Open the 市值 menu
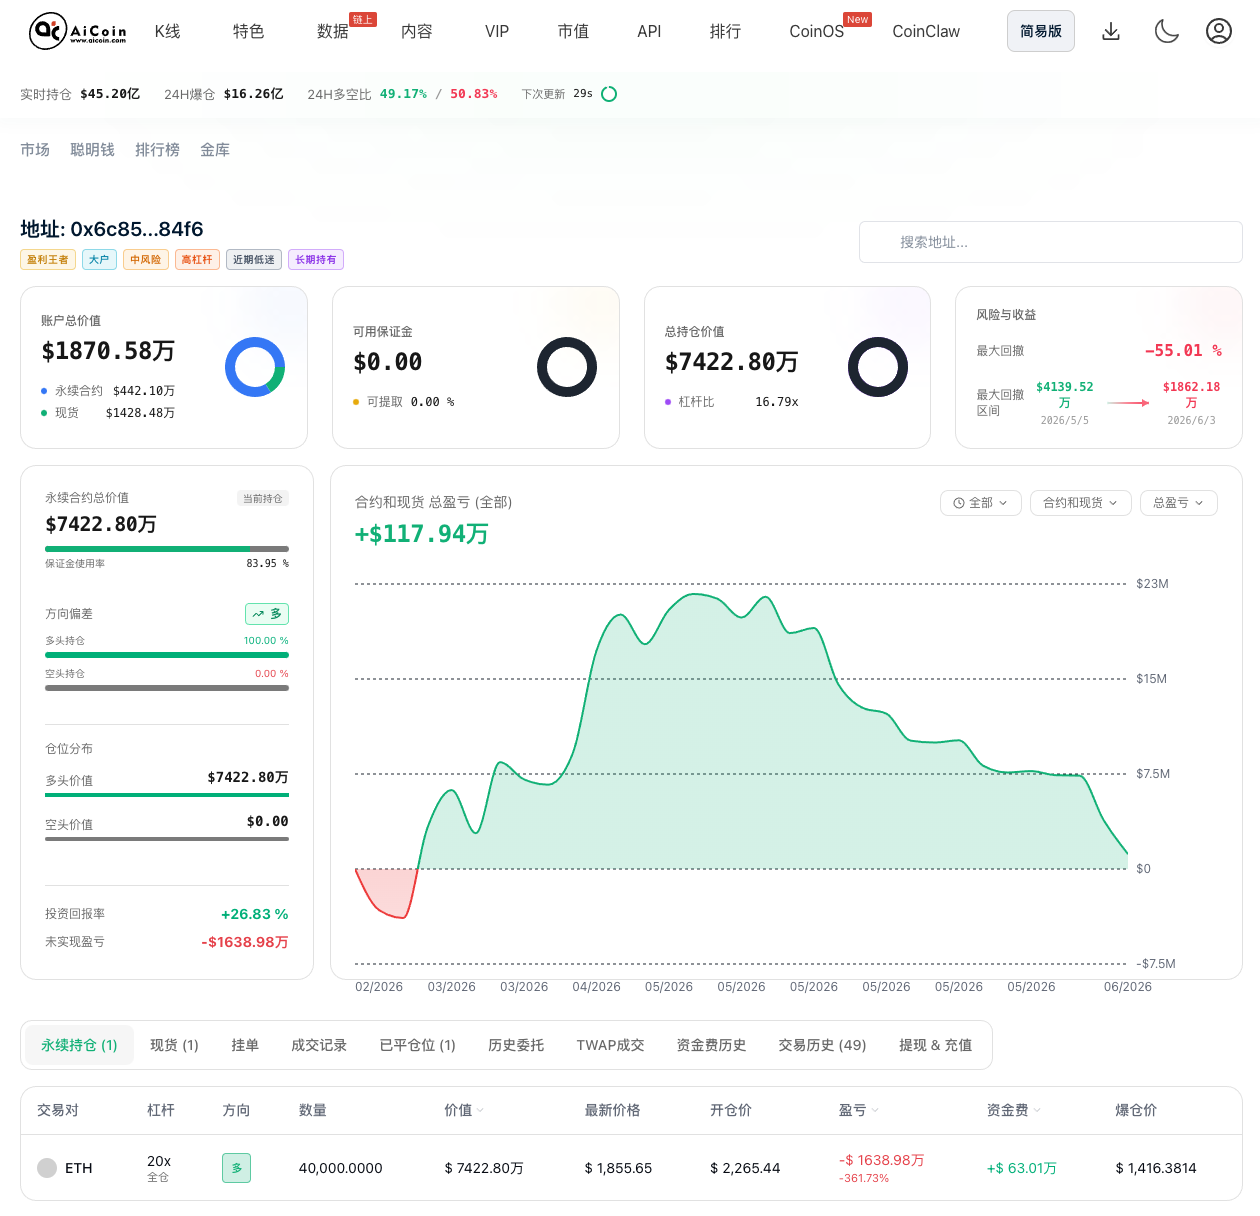This screenshot has width=1260, height=1216. 573,32
